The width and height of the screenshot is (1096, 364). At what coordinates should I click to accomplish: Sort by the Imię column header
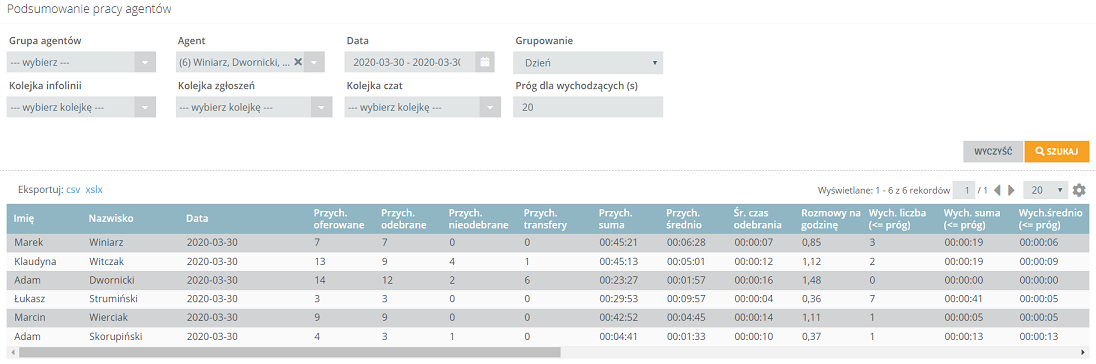[x=23, y=219]
